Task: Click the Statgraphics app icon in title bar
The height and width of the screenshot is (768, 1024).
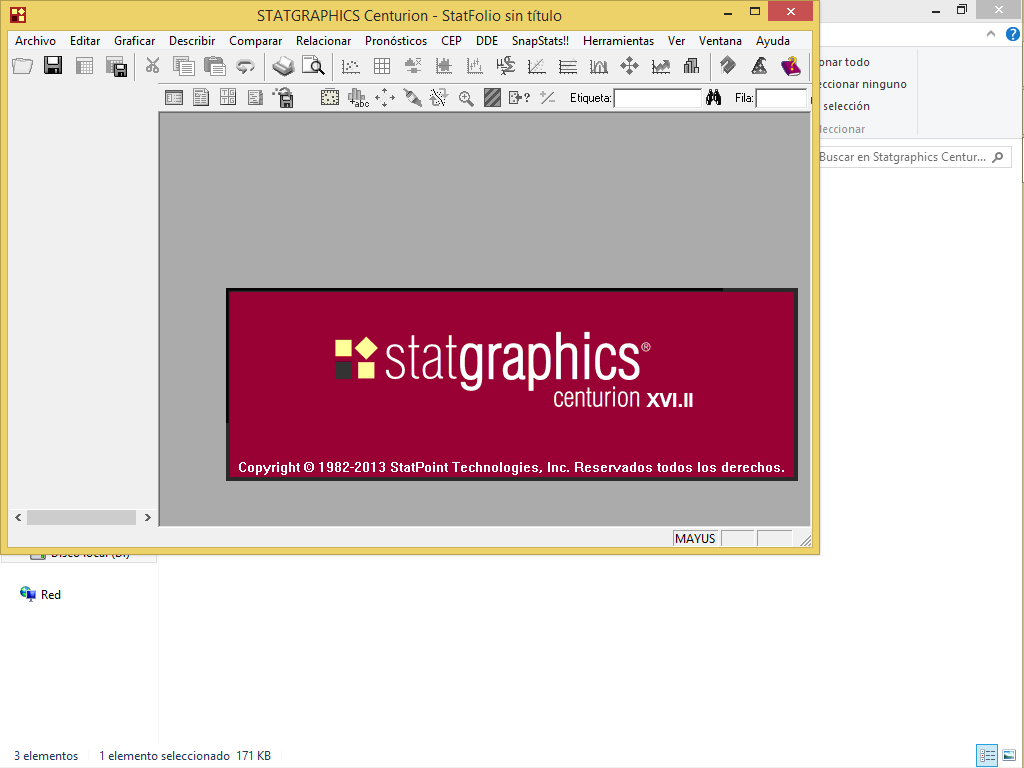Action: pyautogui.click(x=18, y=15)
